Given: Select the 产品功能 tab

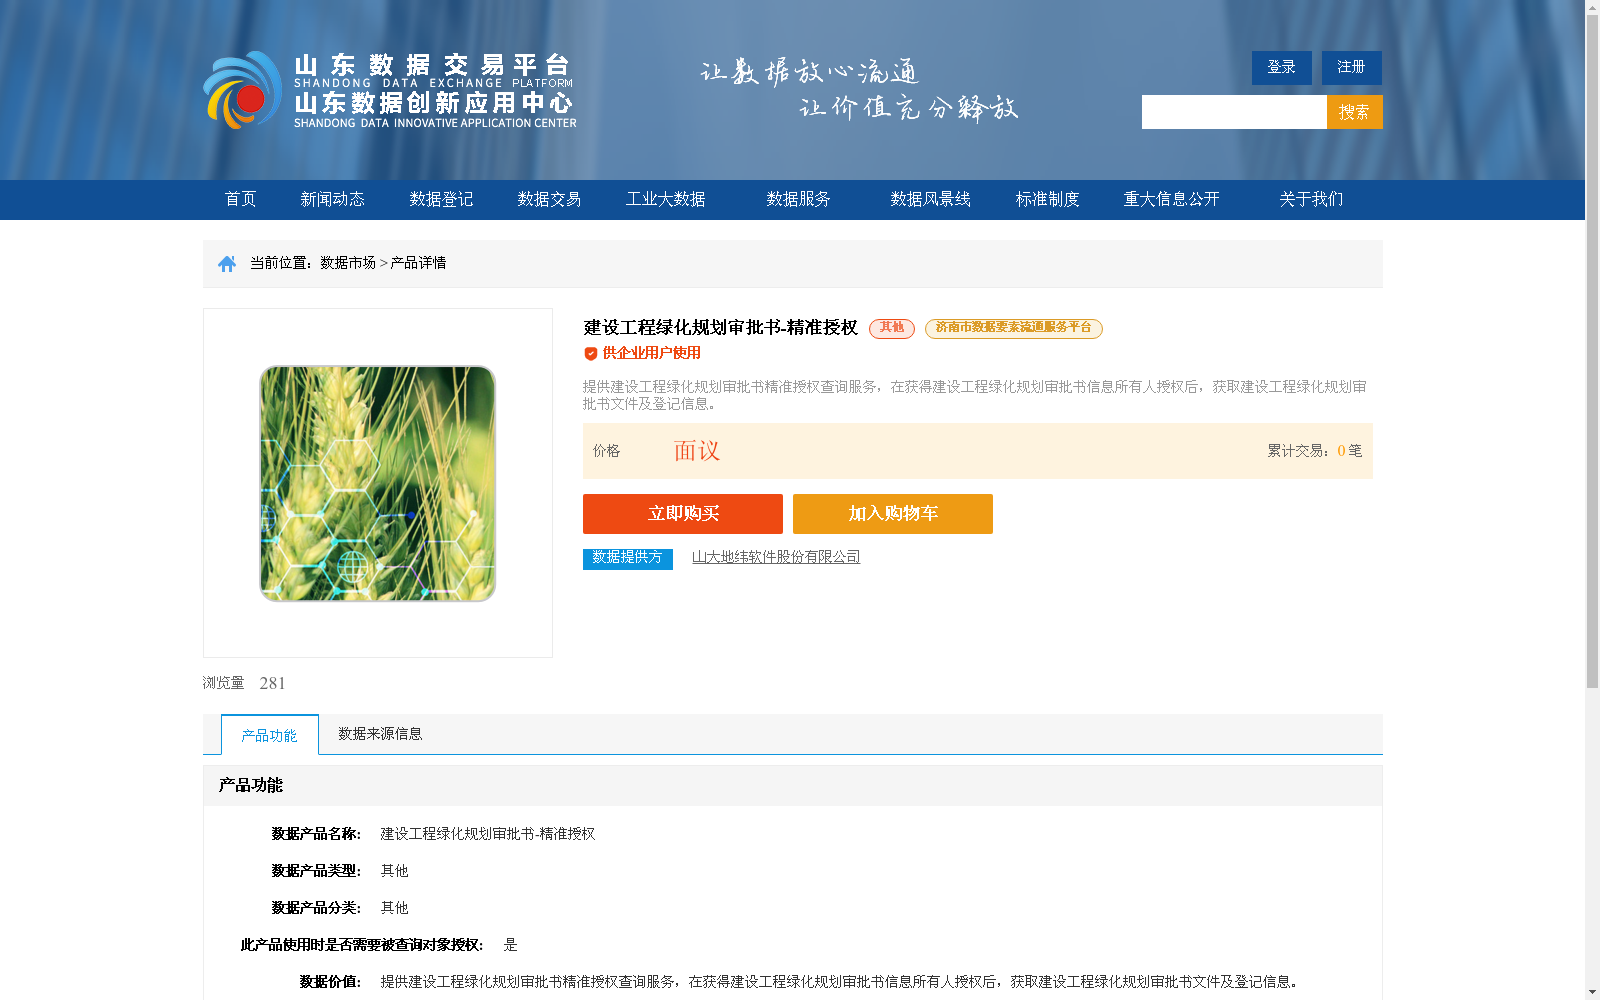Looking at the screenshot, I should 270,735.
